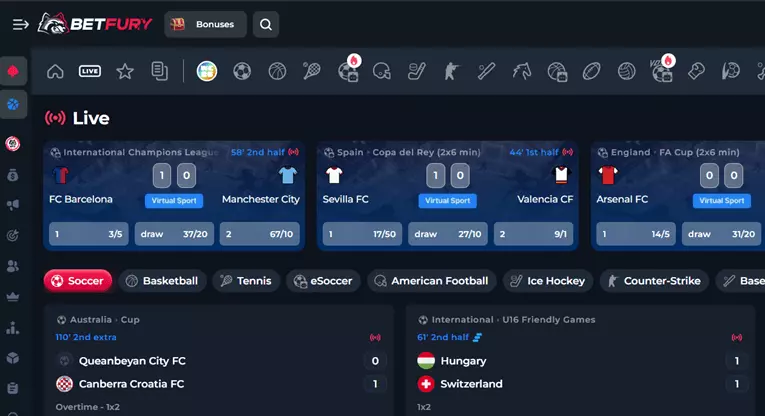Select the soccer ball icon in sports bar
This screenshot has width=765, height=416.
[242, 71]
